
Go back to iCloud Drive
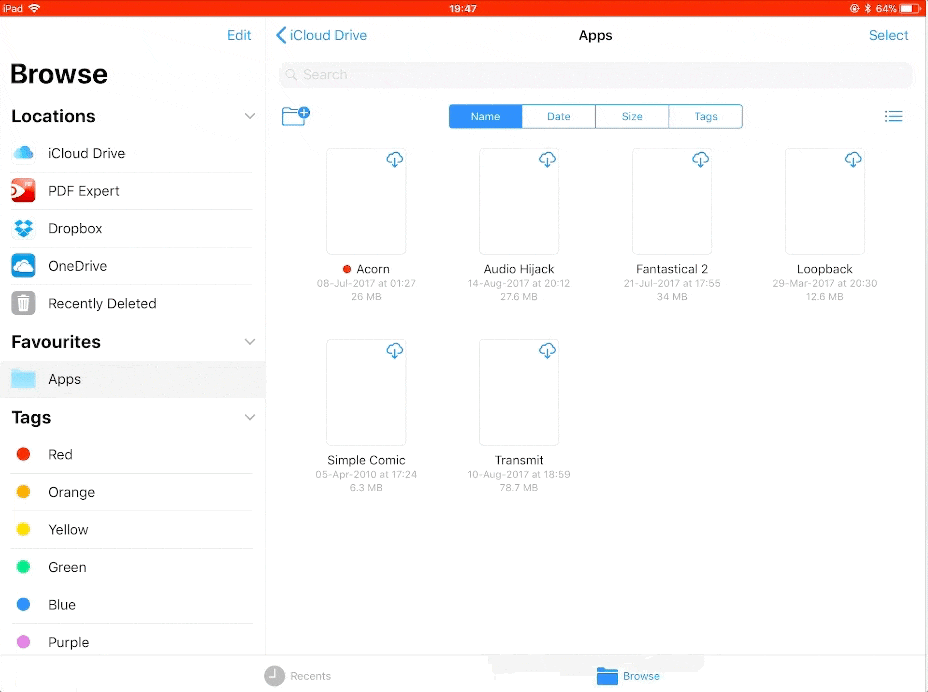(321, 36)
